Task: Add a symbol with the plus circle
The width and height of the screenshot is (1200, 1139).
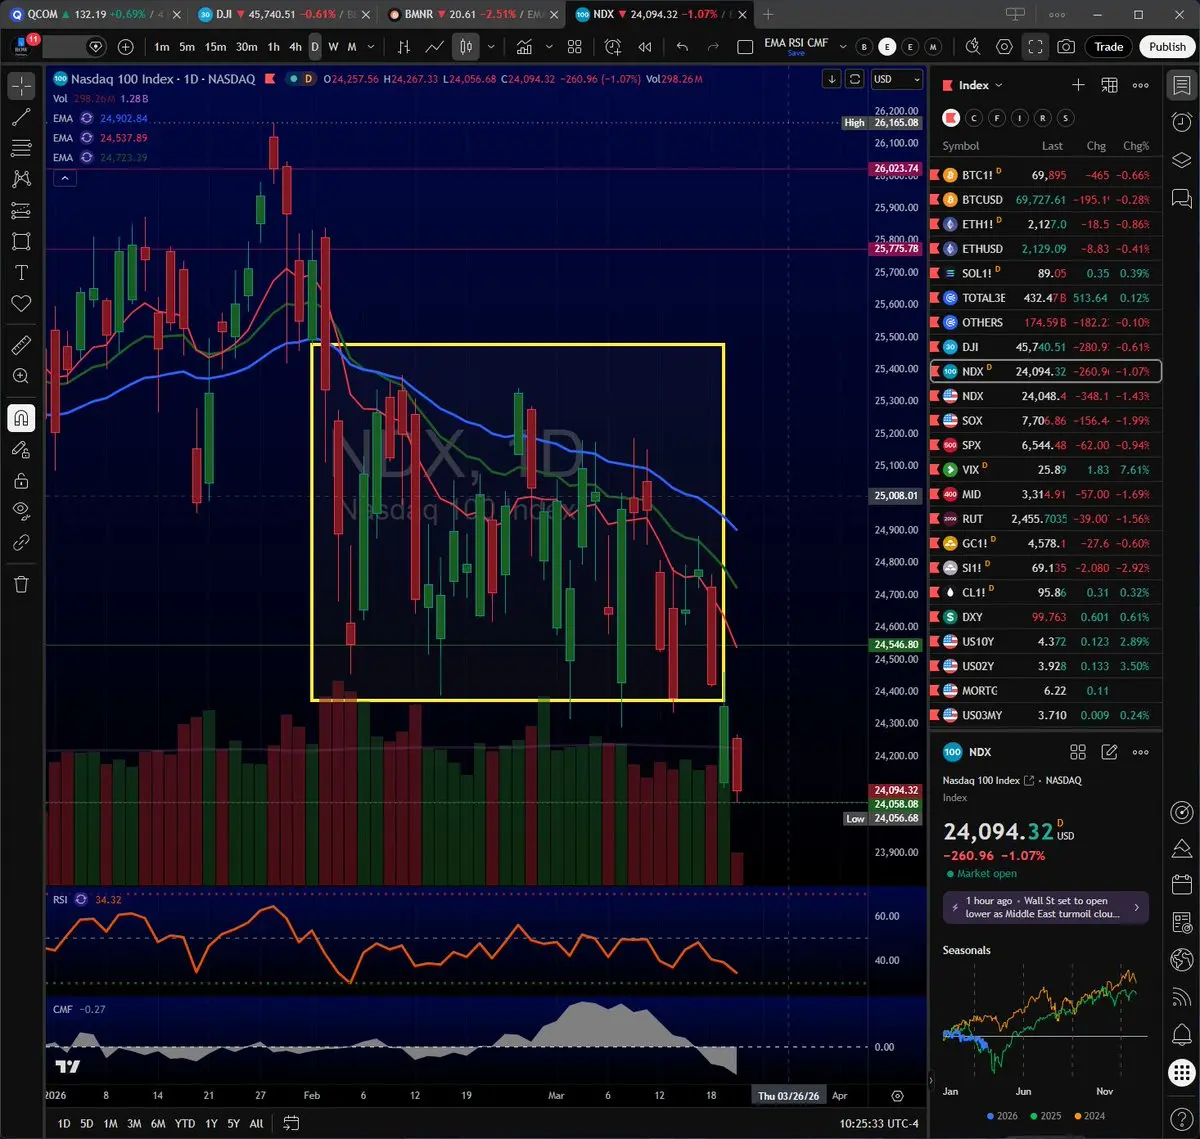Action: point(126,47)
